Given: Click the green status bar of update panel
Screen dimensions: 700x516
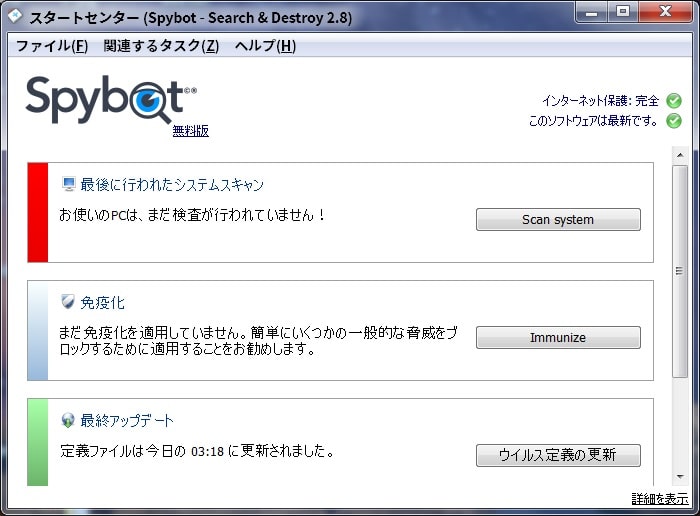Looking at the screenshot, I should point(38,442).
